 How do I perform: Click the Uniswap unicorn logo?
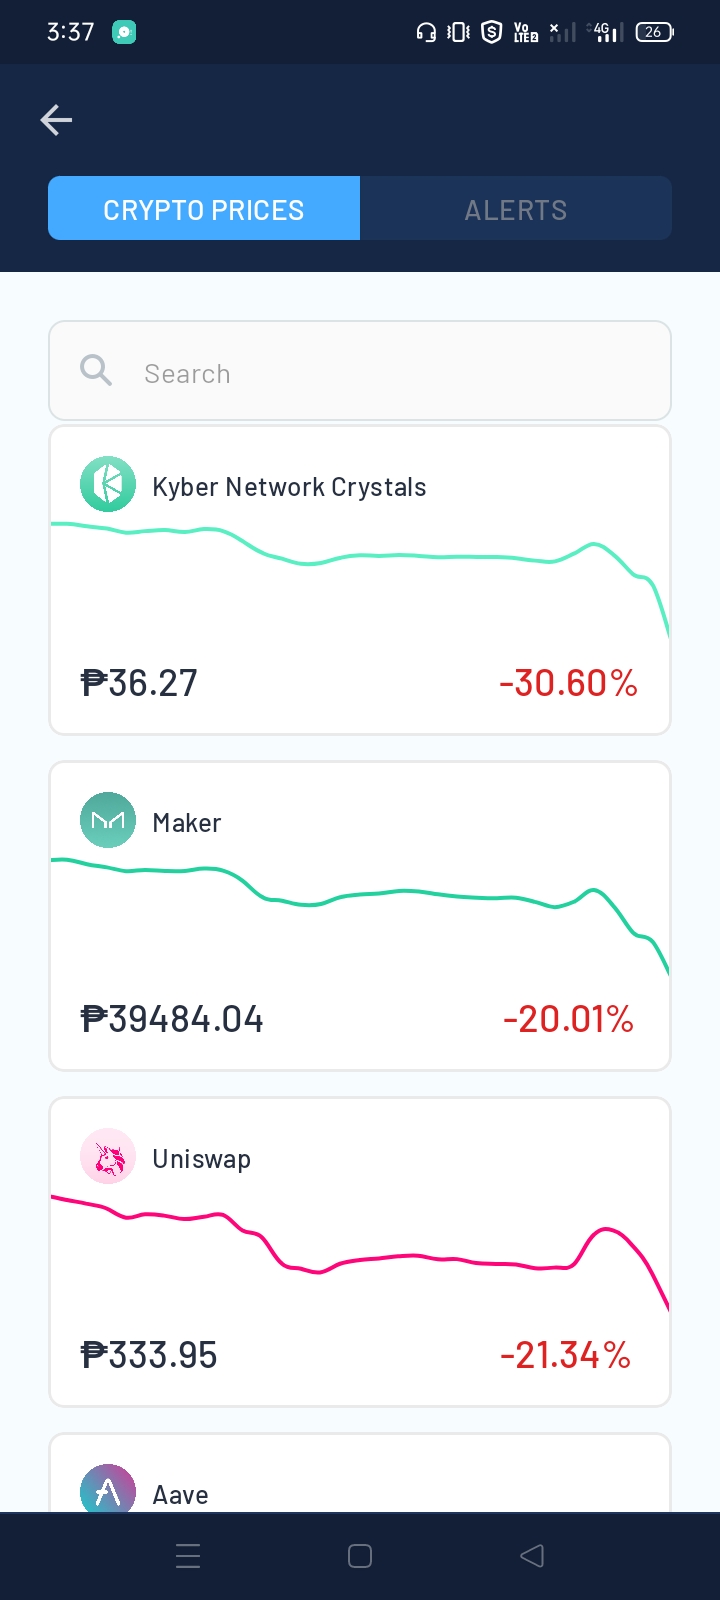tap(108, 1156)
